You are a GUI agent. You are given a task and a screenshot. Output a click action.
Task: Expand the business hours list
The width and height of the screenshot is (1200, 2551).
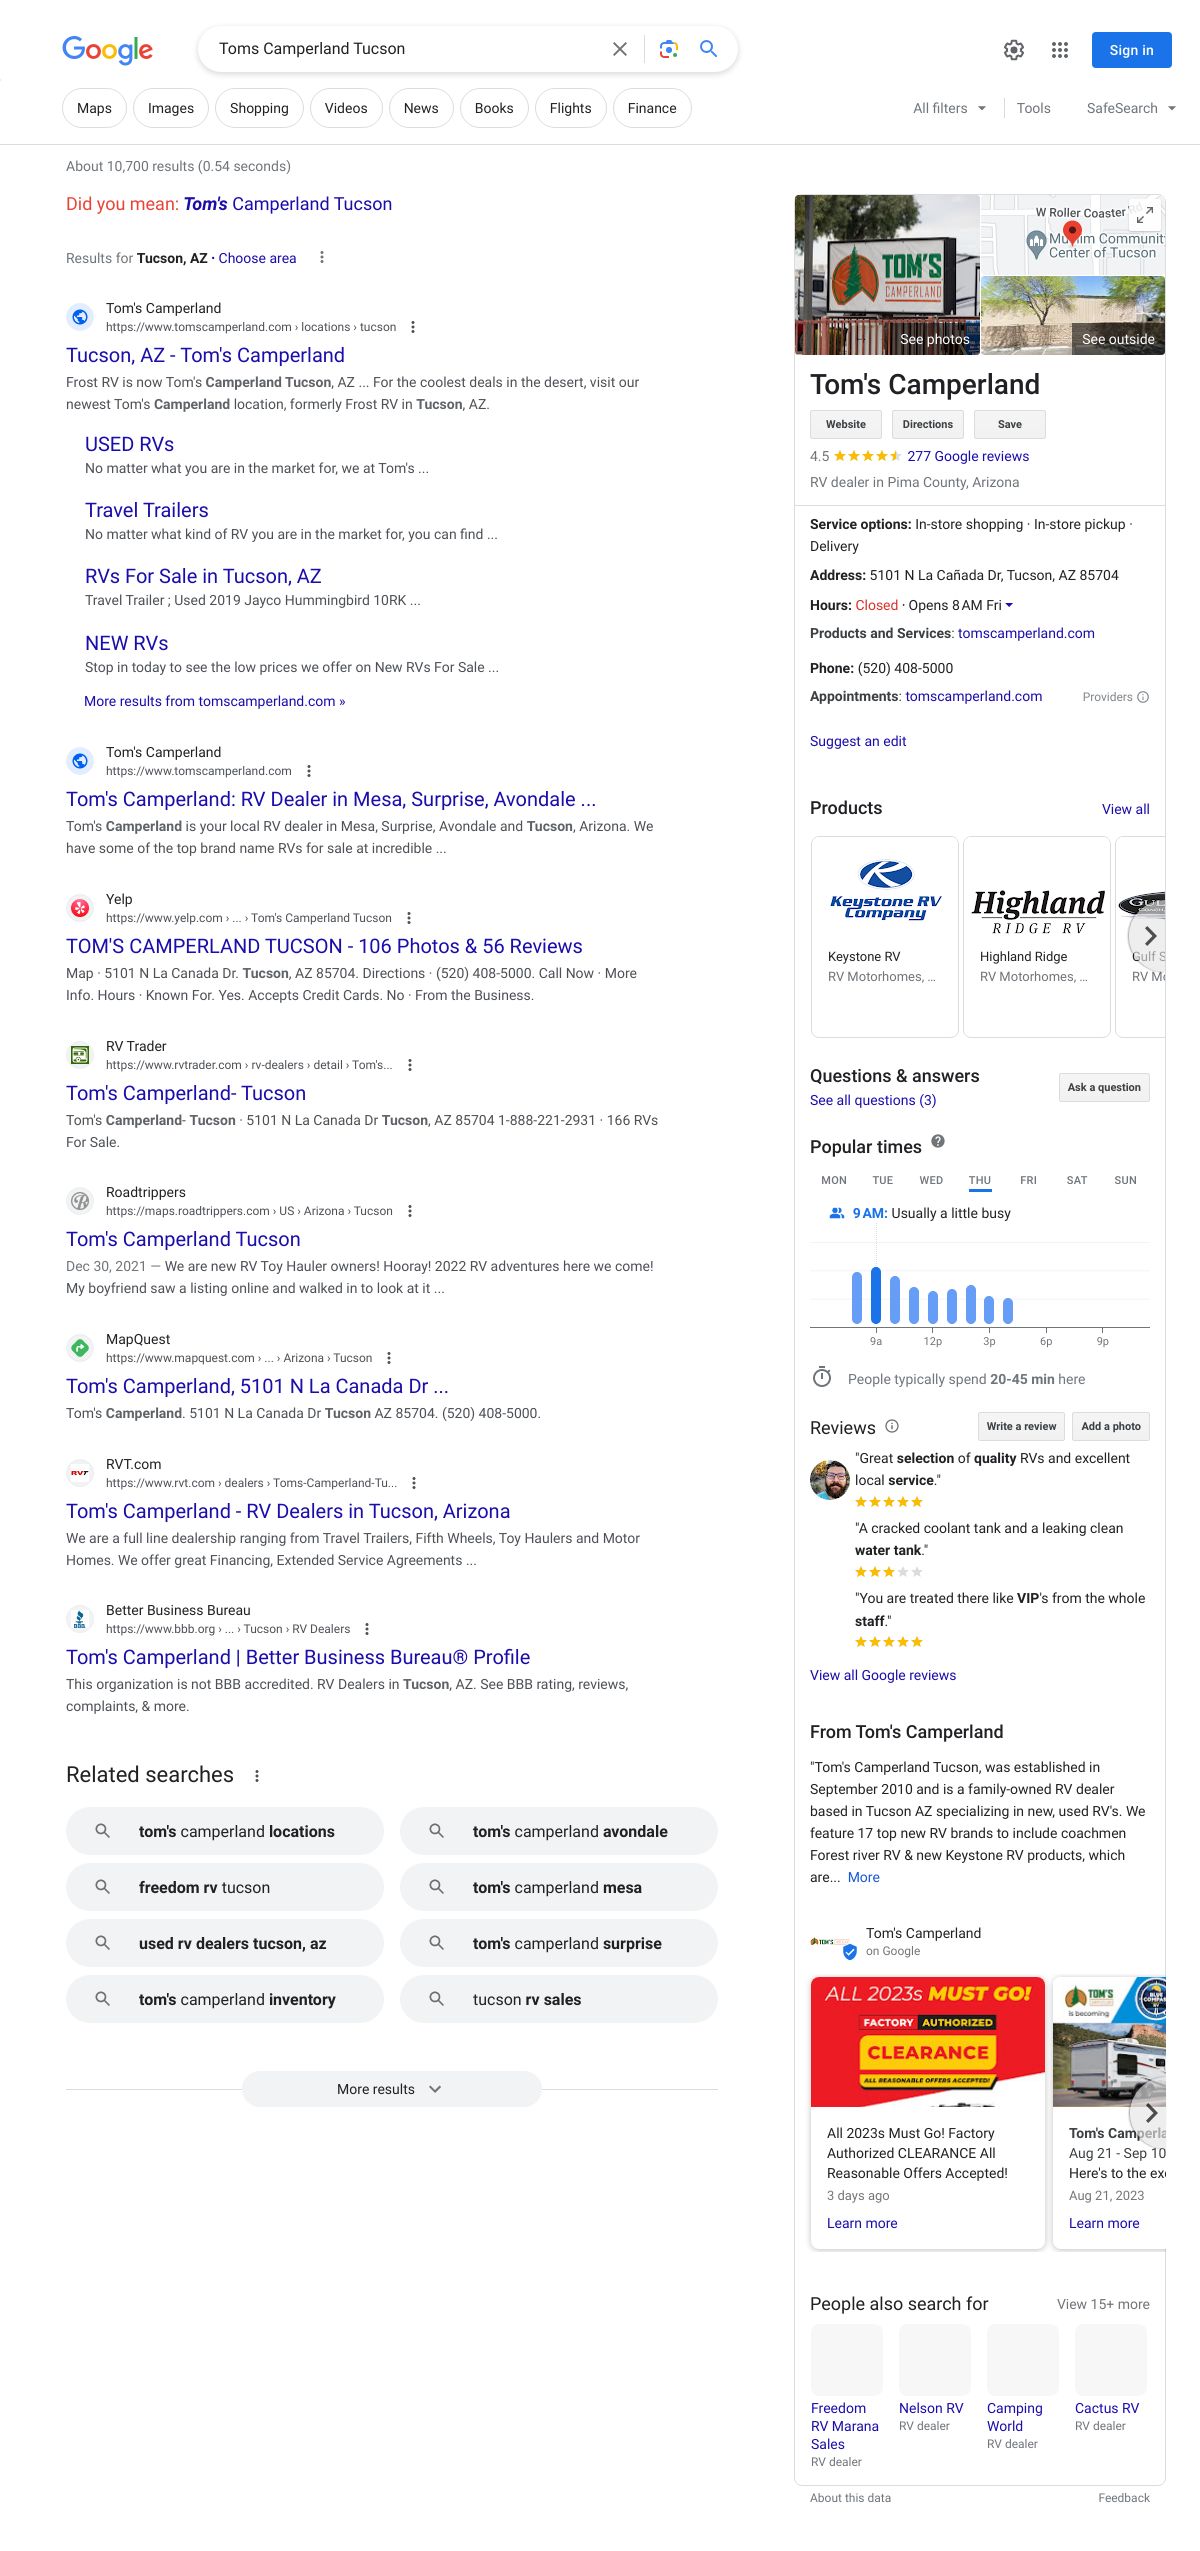coord(1009,605)
